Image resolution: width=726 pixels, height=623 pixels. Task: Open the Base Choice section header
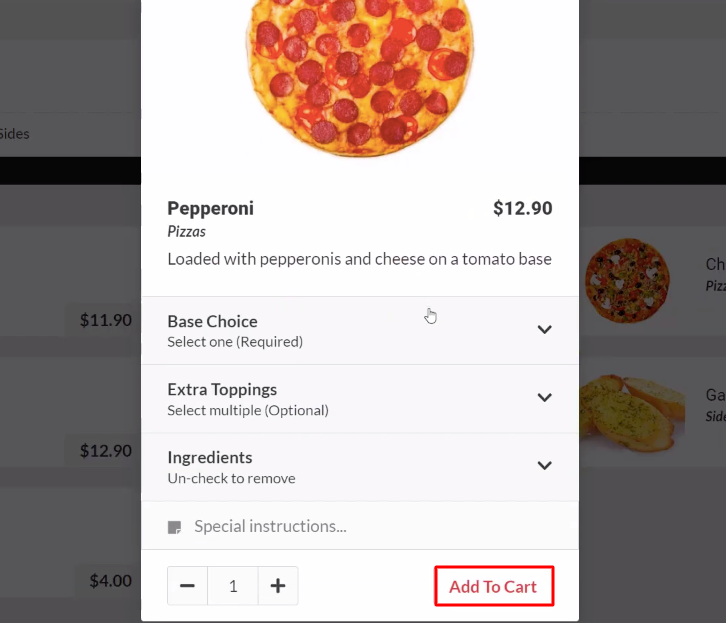360,330
